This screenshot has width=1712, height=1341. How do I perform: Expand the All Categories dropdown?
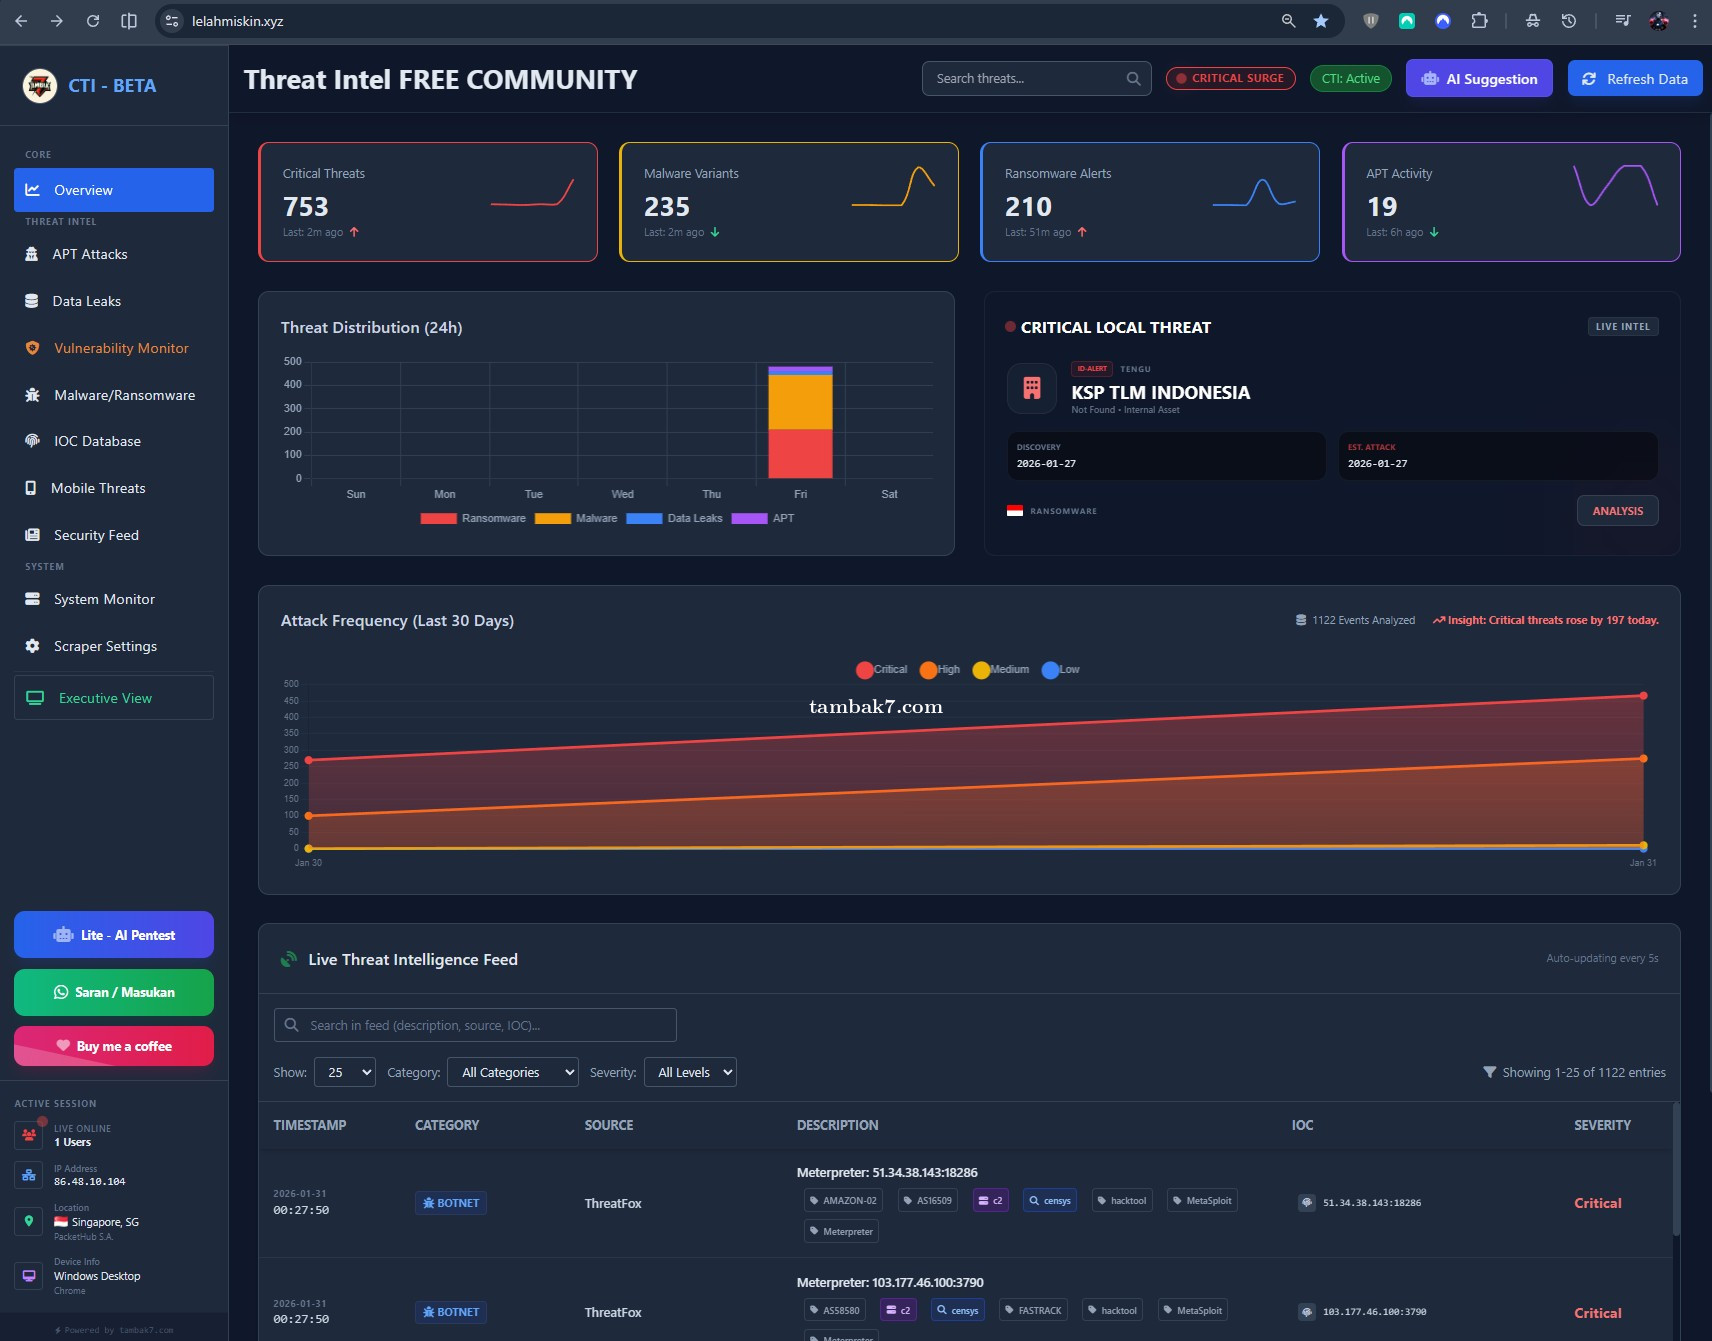click(x=512, y=1073)
